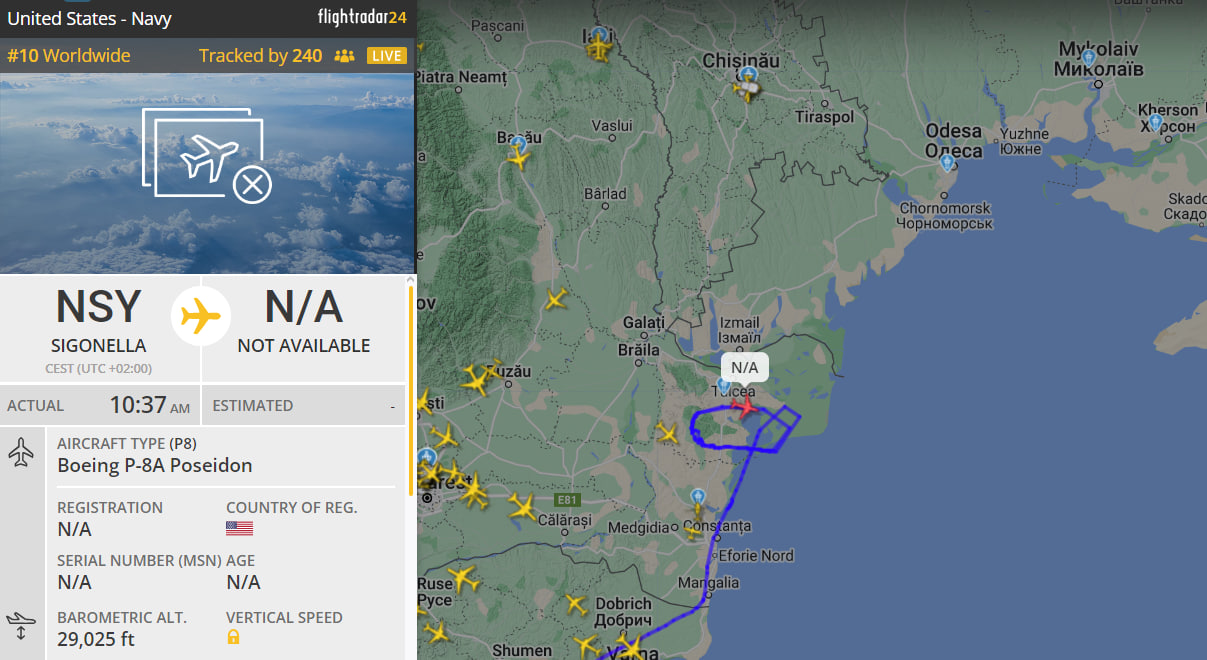This screenshot has width=1207, height=660.
Task: Click the #10 Worldwide ranking label
Action: point(69,56)
